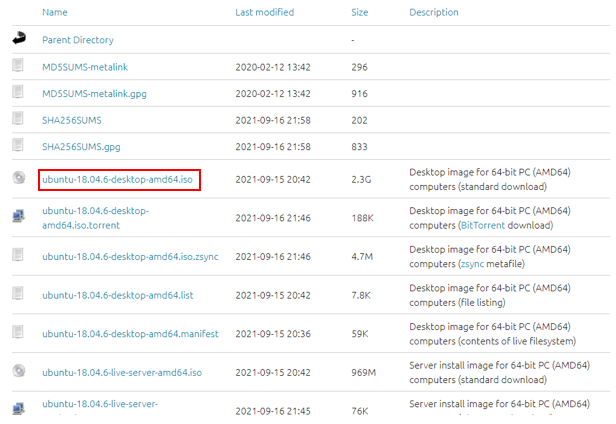Click the file icon beside SHA256SUMS

pyautogui.click(x=18, y=118)
